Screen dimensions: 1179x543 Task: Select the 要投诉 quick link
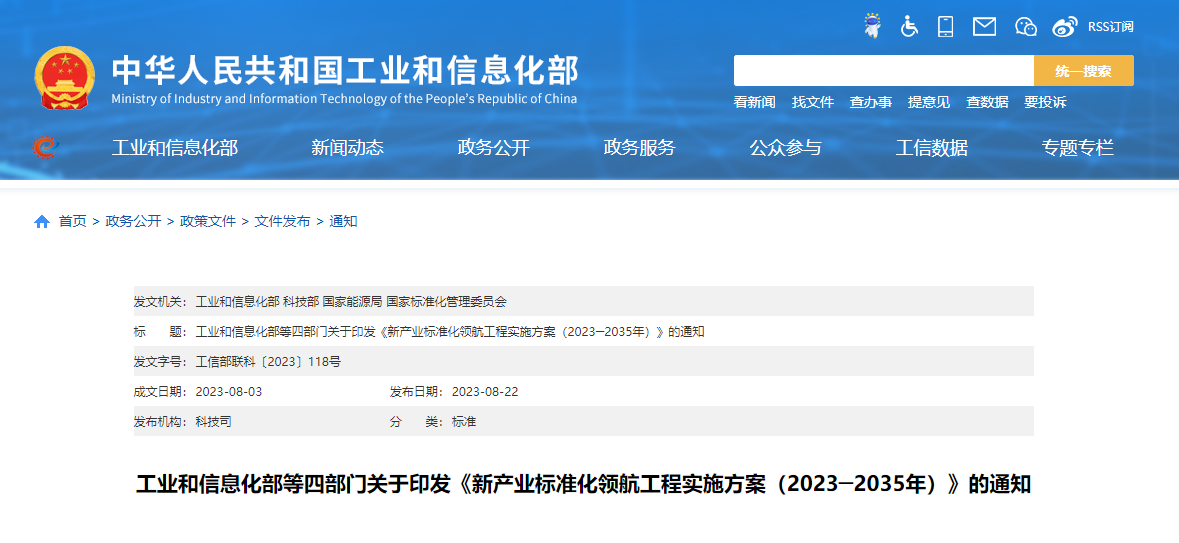1045,102
